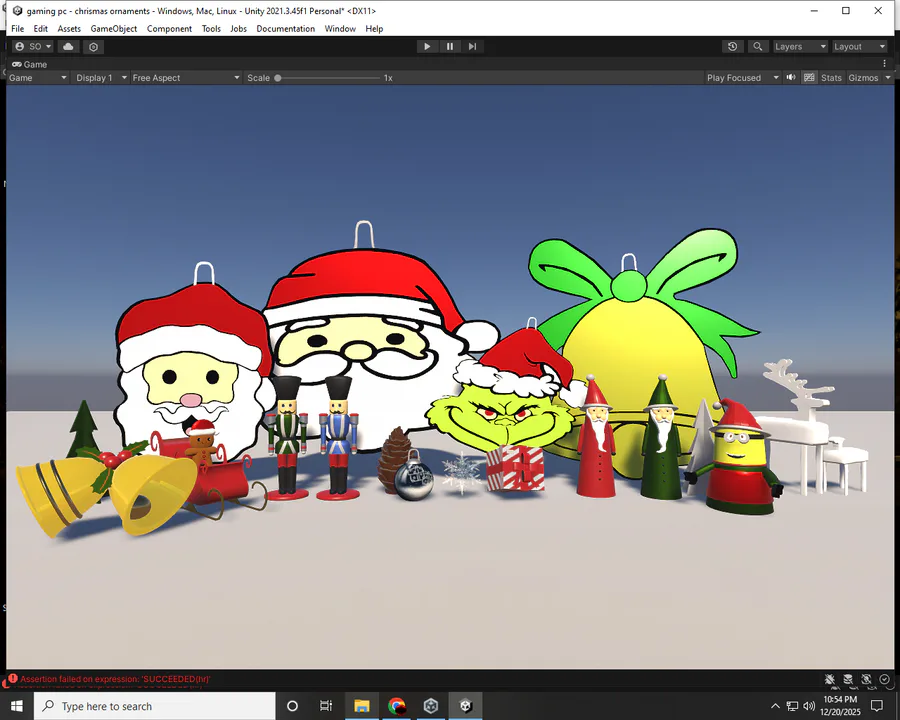
Task: Open the Unity account SO dropdown
Action: point(33,47)
